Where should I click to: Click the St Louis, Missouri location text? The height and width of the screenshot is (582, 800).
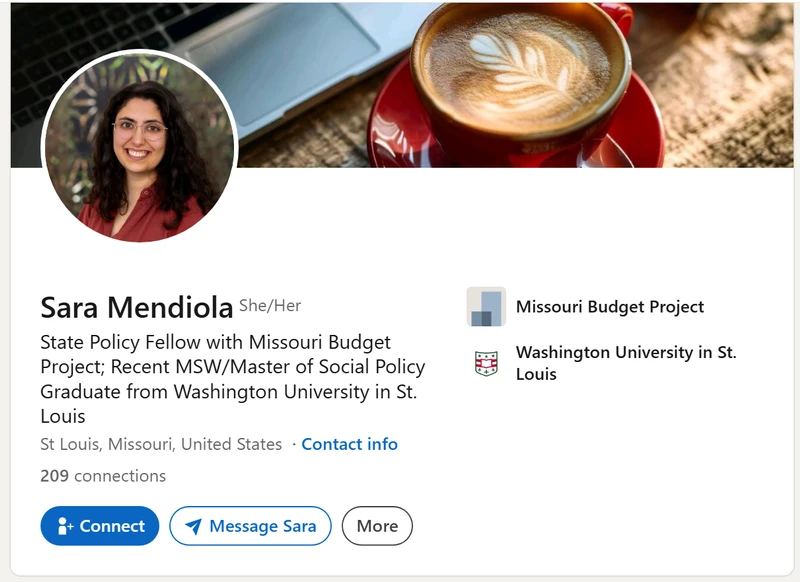[161, 444]
